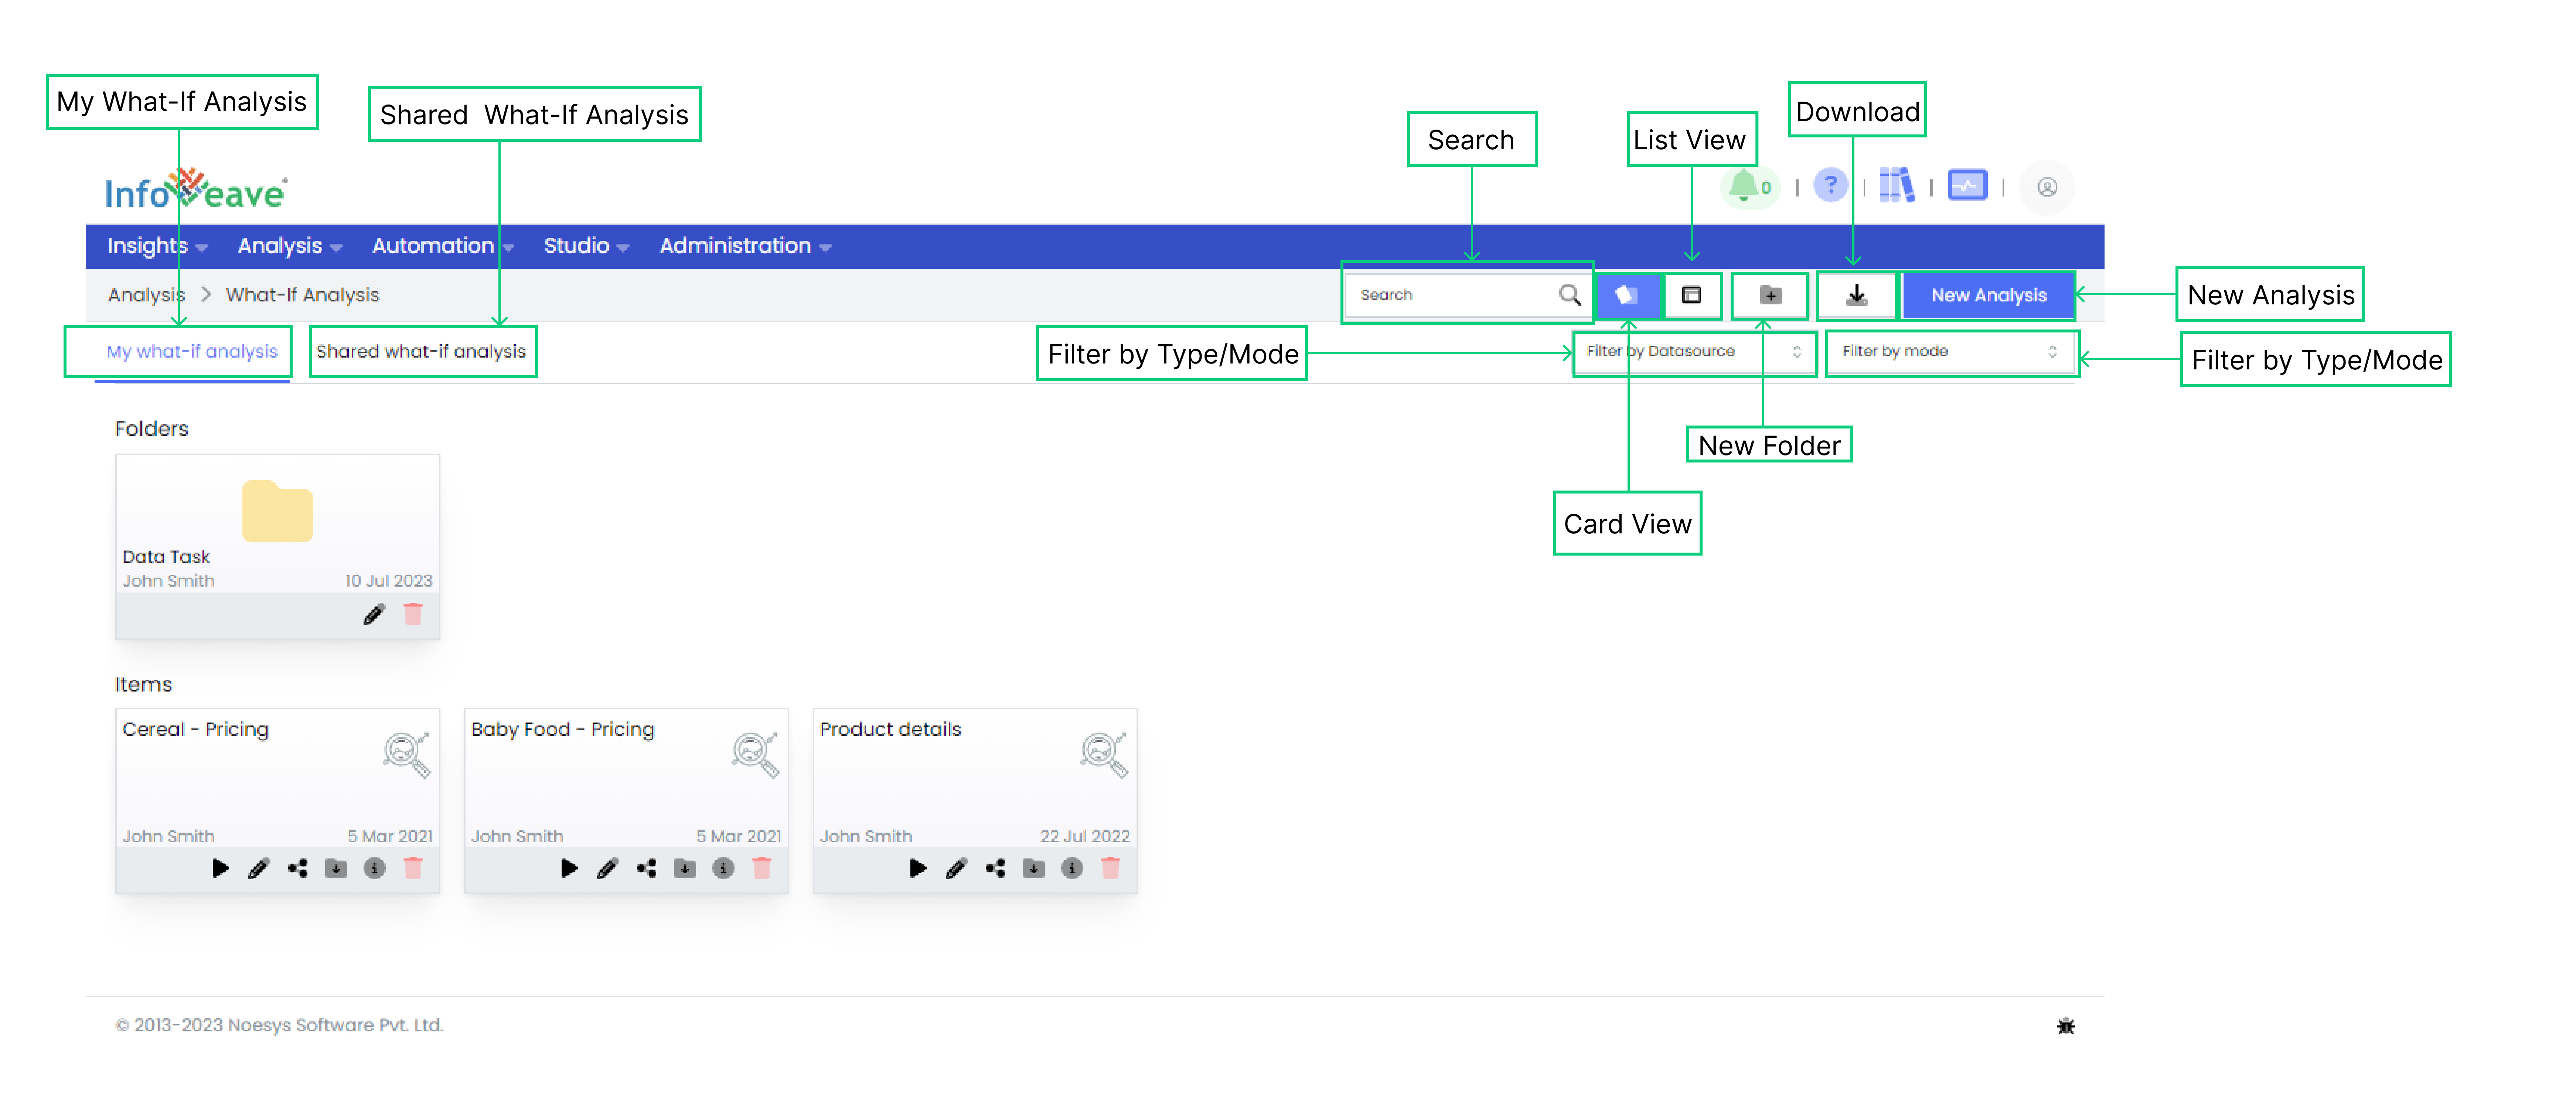Report a bug via footer bug icon
The image size is (2576, 1120).
2066,1026
